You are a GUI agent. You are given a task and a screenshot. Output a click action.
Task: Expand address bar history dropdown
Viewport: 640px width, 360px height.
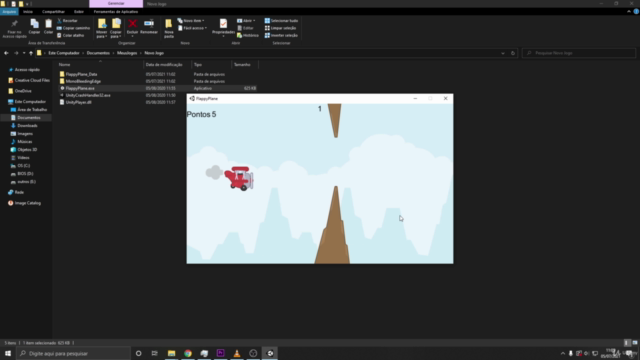coord(503,53)
